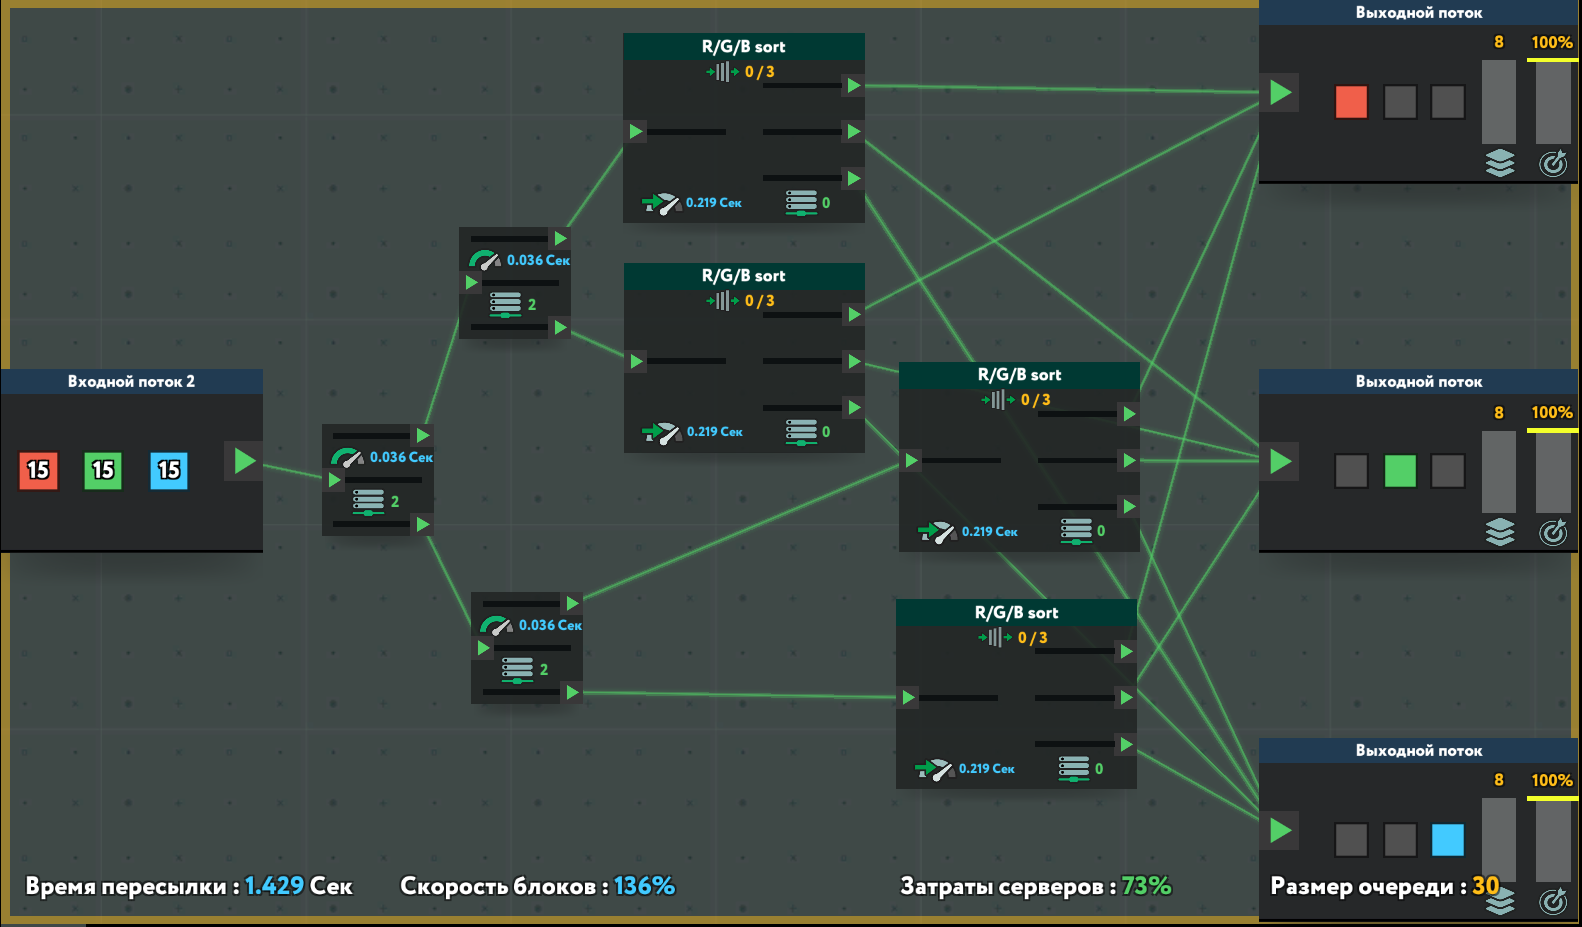Click the input arrow of the red output stream
Image resolution: width=1582 pixels, height=927 pixels.
point(1280,93)
